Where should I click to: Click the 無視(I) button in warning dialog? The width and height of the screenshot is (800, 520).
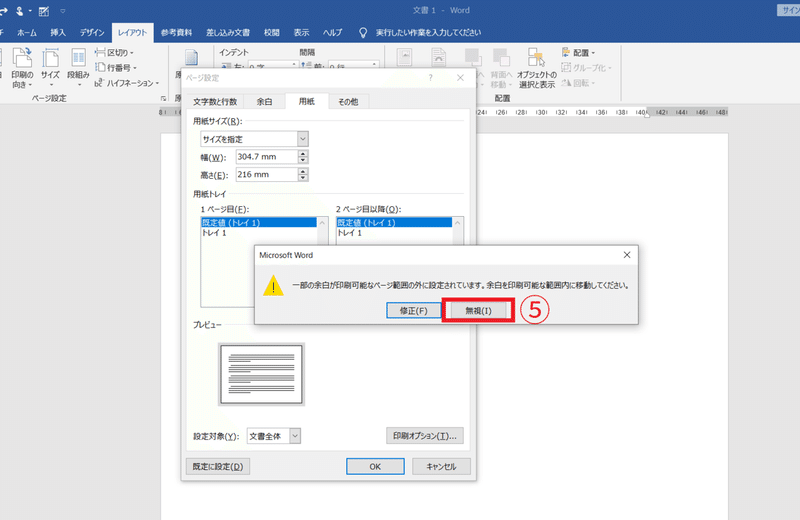click(478, 310)
